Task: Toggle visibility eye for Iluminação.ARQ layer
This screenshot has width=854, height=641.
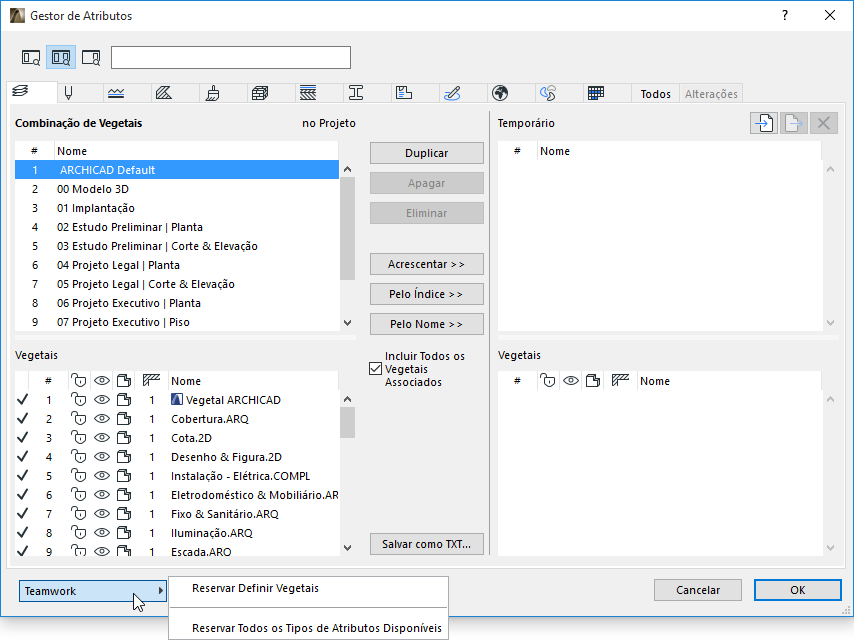Action: point(102,533)
